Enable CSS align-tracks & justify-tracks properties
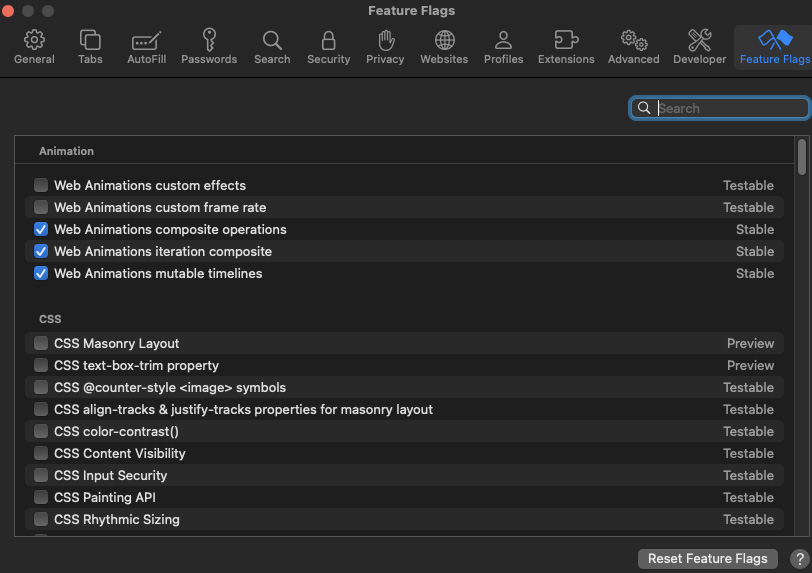 (x=41, y=409)
